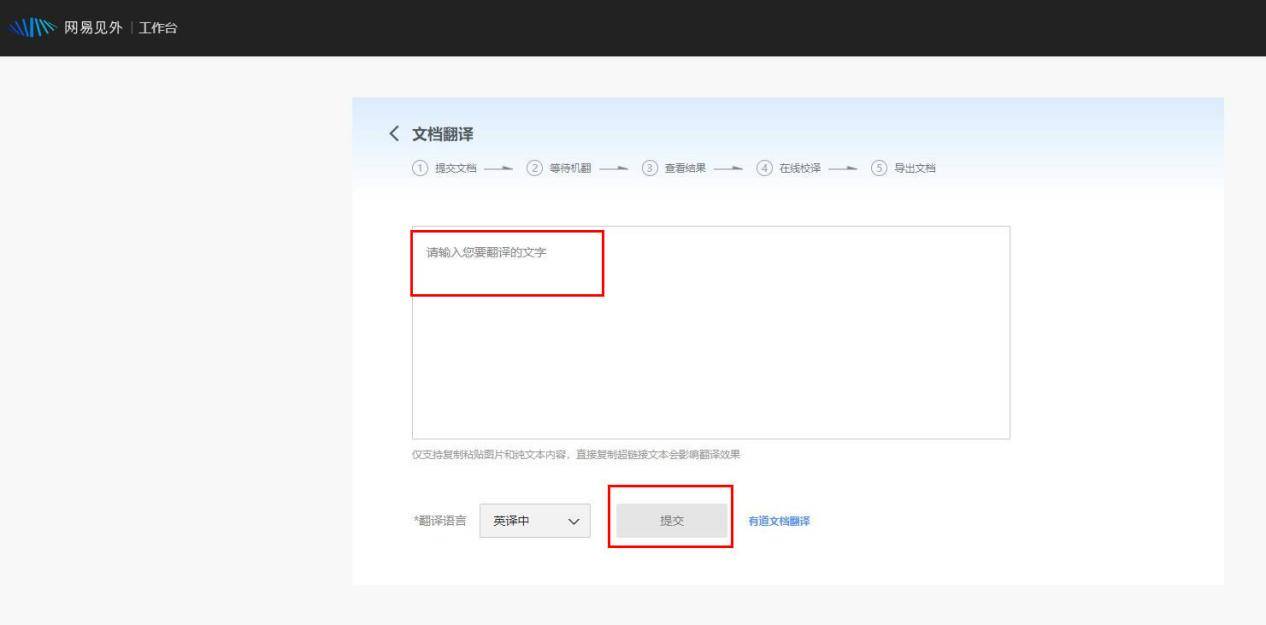Image resolution: width=1266 pixels, height=625 pixels.
Task: Go back using the arrow beside 文档翻译
Action: coord(394,136)
